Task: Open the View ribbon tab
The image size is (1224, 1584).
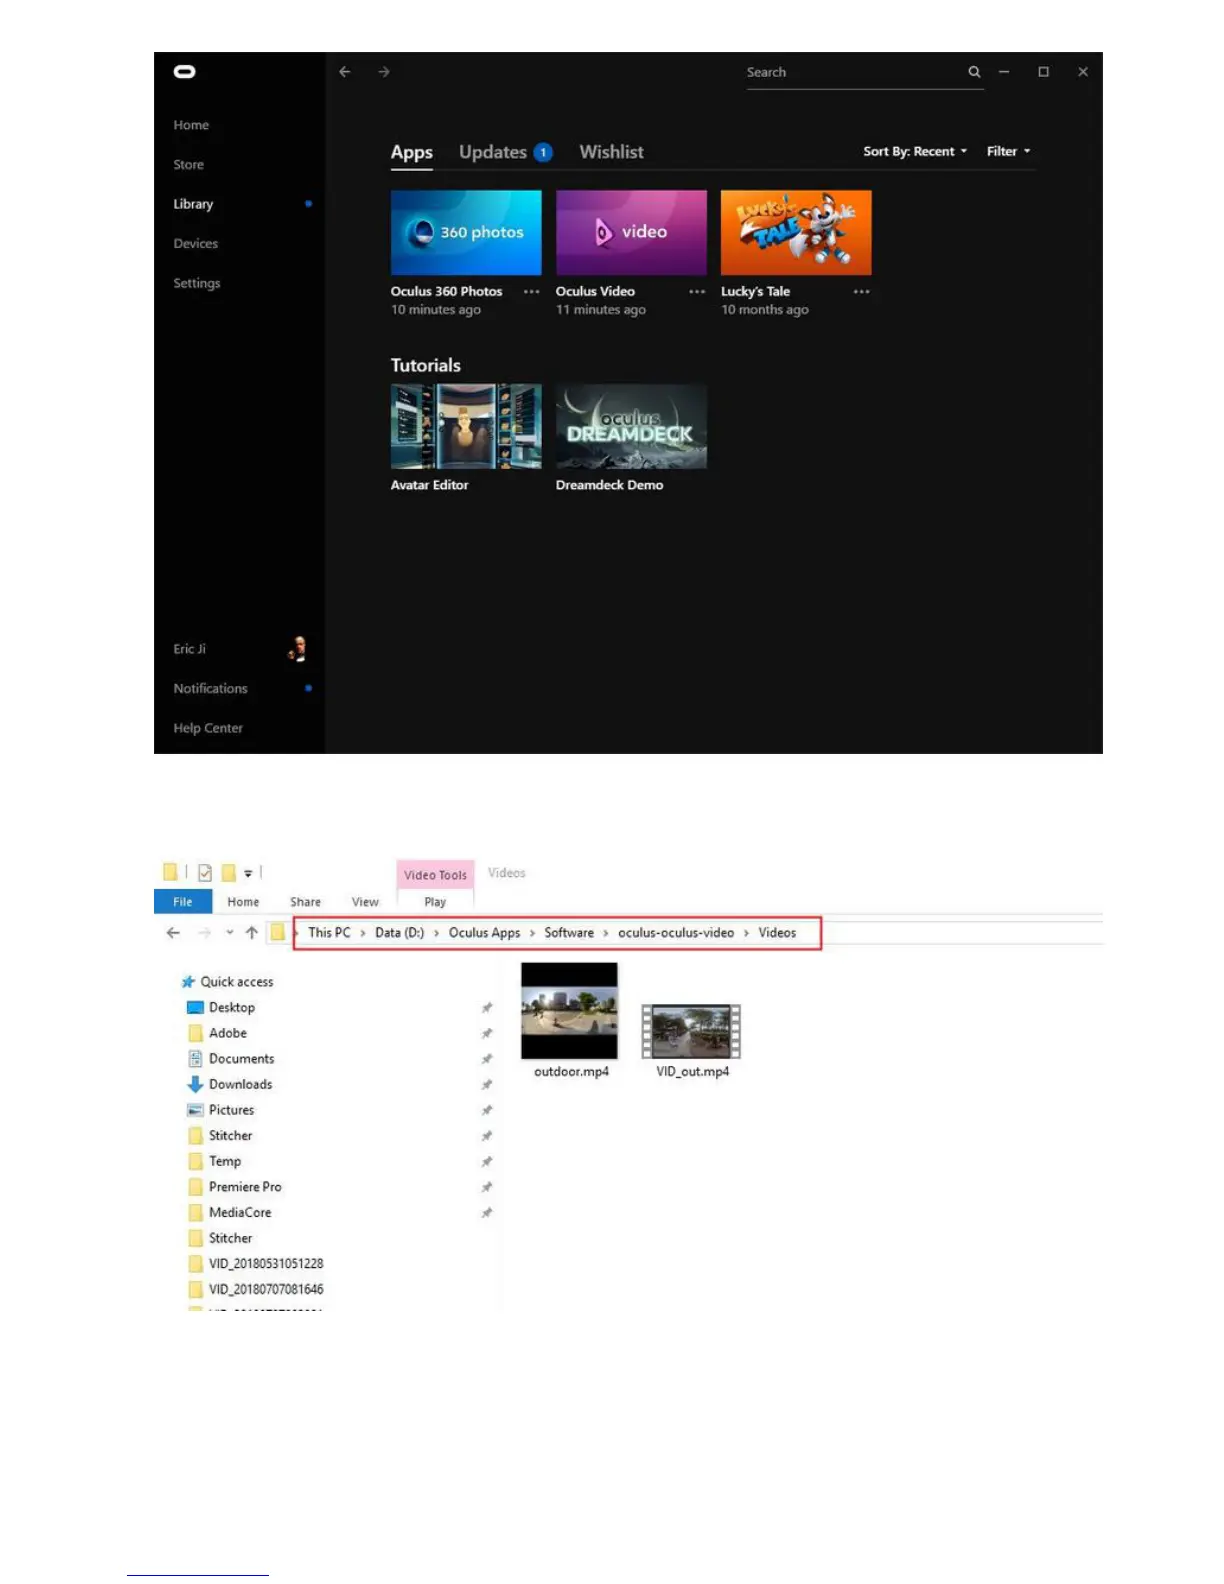Action: 365,902
